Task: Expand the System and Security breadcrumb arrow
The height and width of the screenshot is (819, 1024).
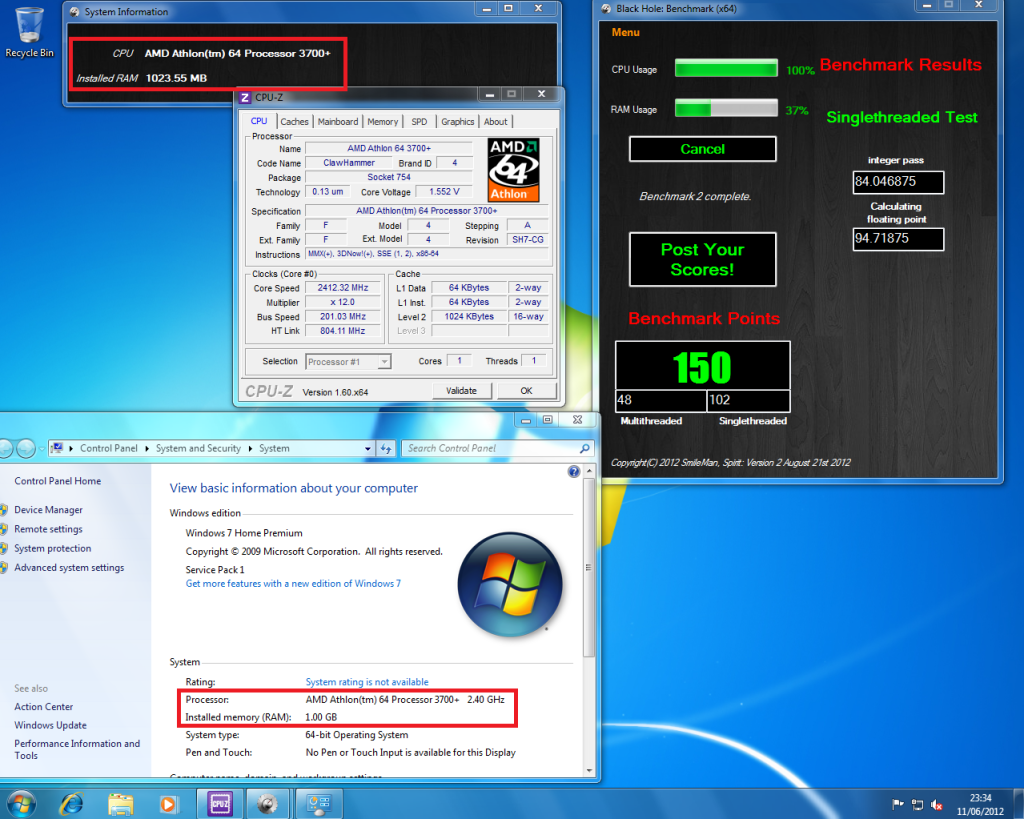Action: (250, 449)
